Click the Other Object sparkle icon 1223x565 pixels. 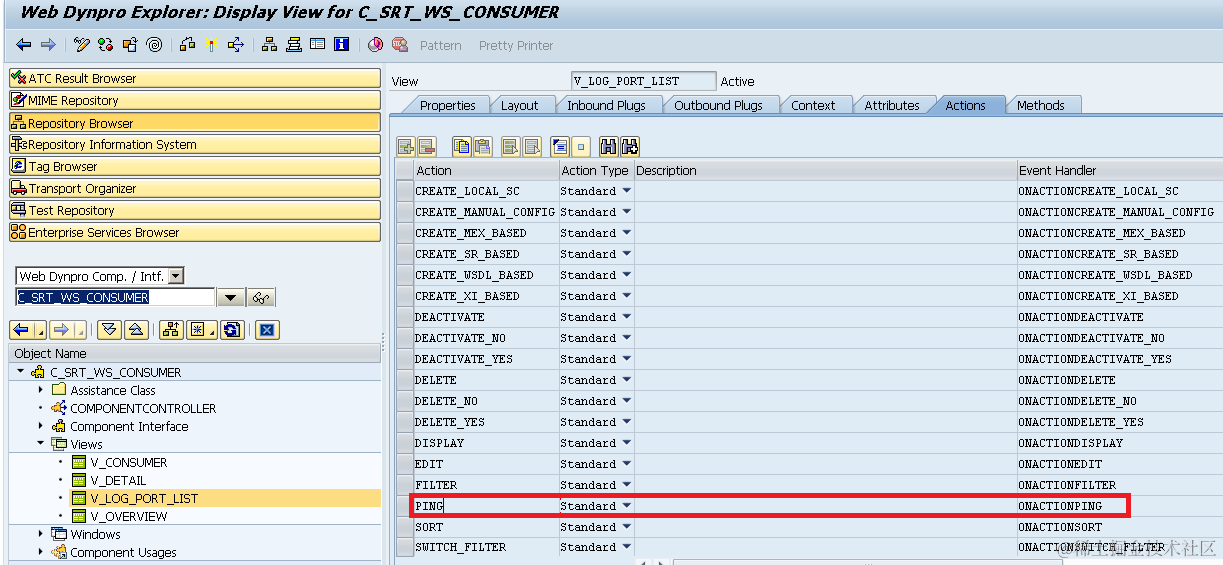[212, 45]
